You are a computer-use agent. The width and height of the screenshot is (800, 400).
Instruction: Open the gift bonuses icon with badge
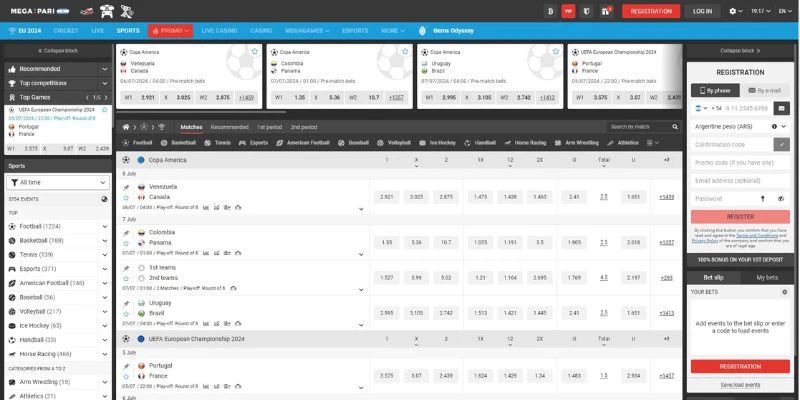pos(606,11)
